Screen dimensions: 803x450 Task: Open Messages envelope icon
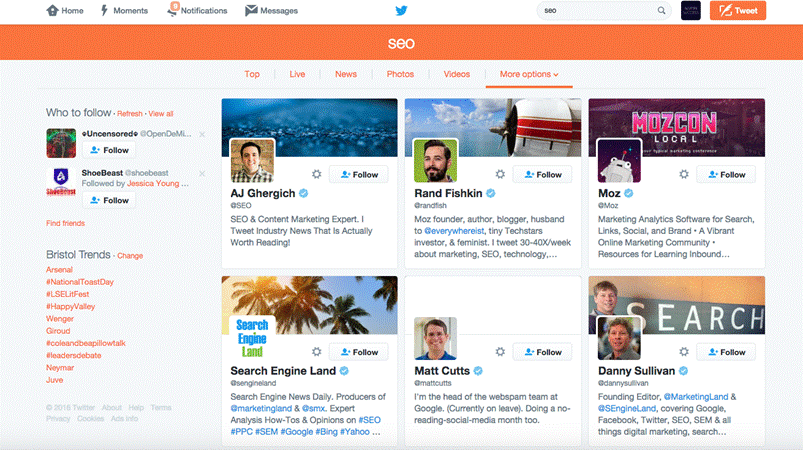tap(251, 11)
